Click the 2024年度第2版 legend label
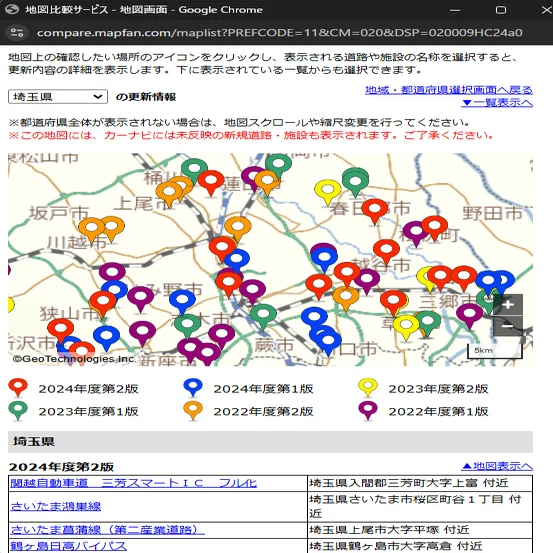 tap(88, 389)
